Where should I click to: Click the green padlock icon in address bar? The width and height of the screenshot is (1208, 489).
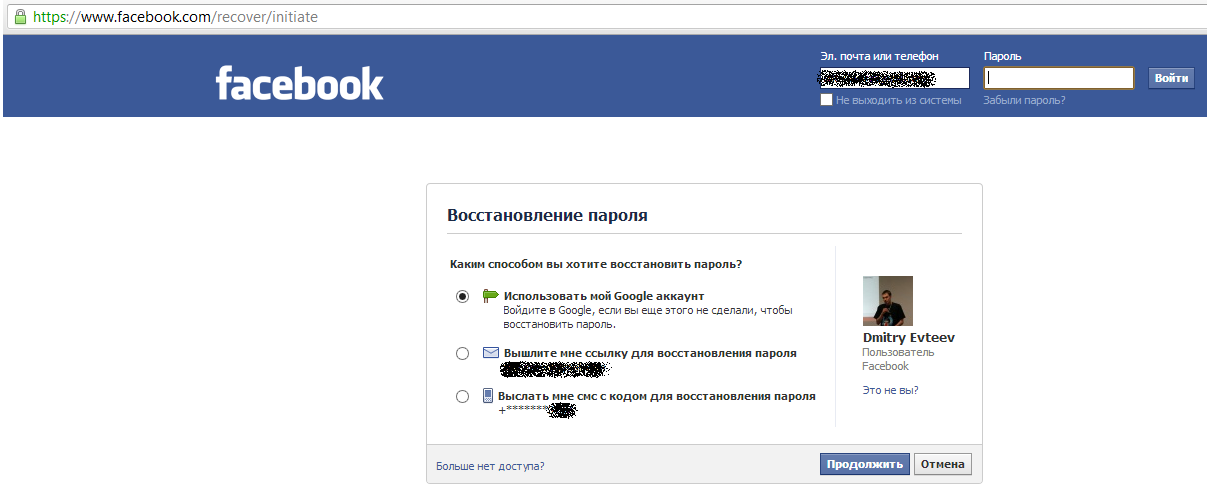click(x=20, y=17)
